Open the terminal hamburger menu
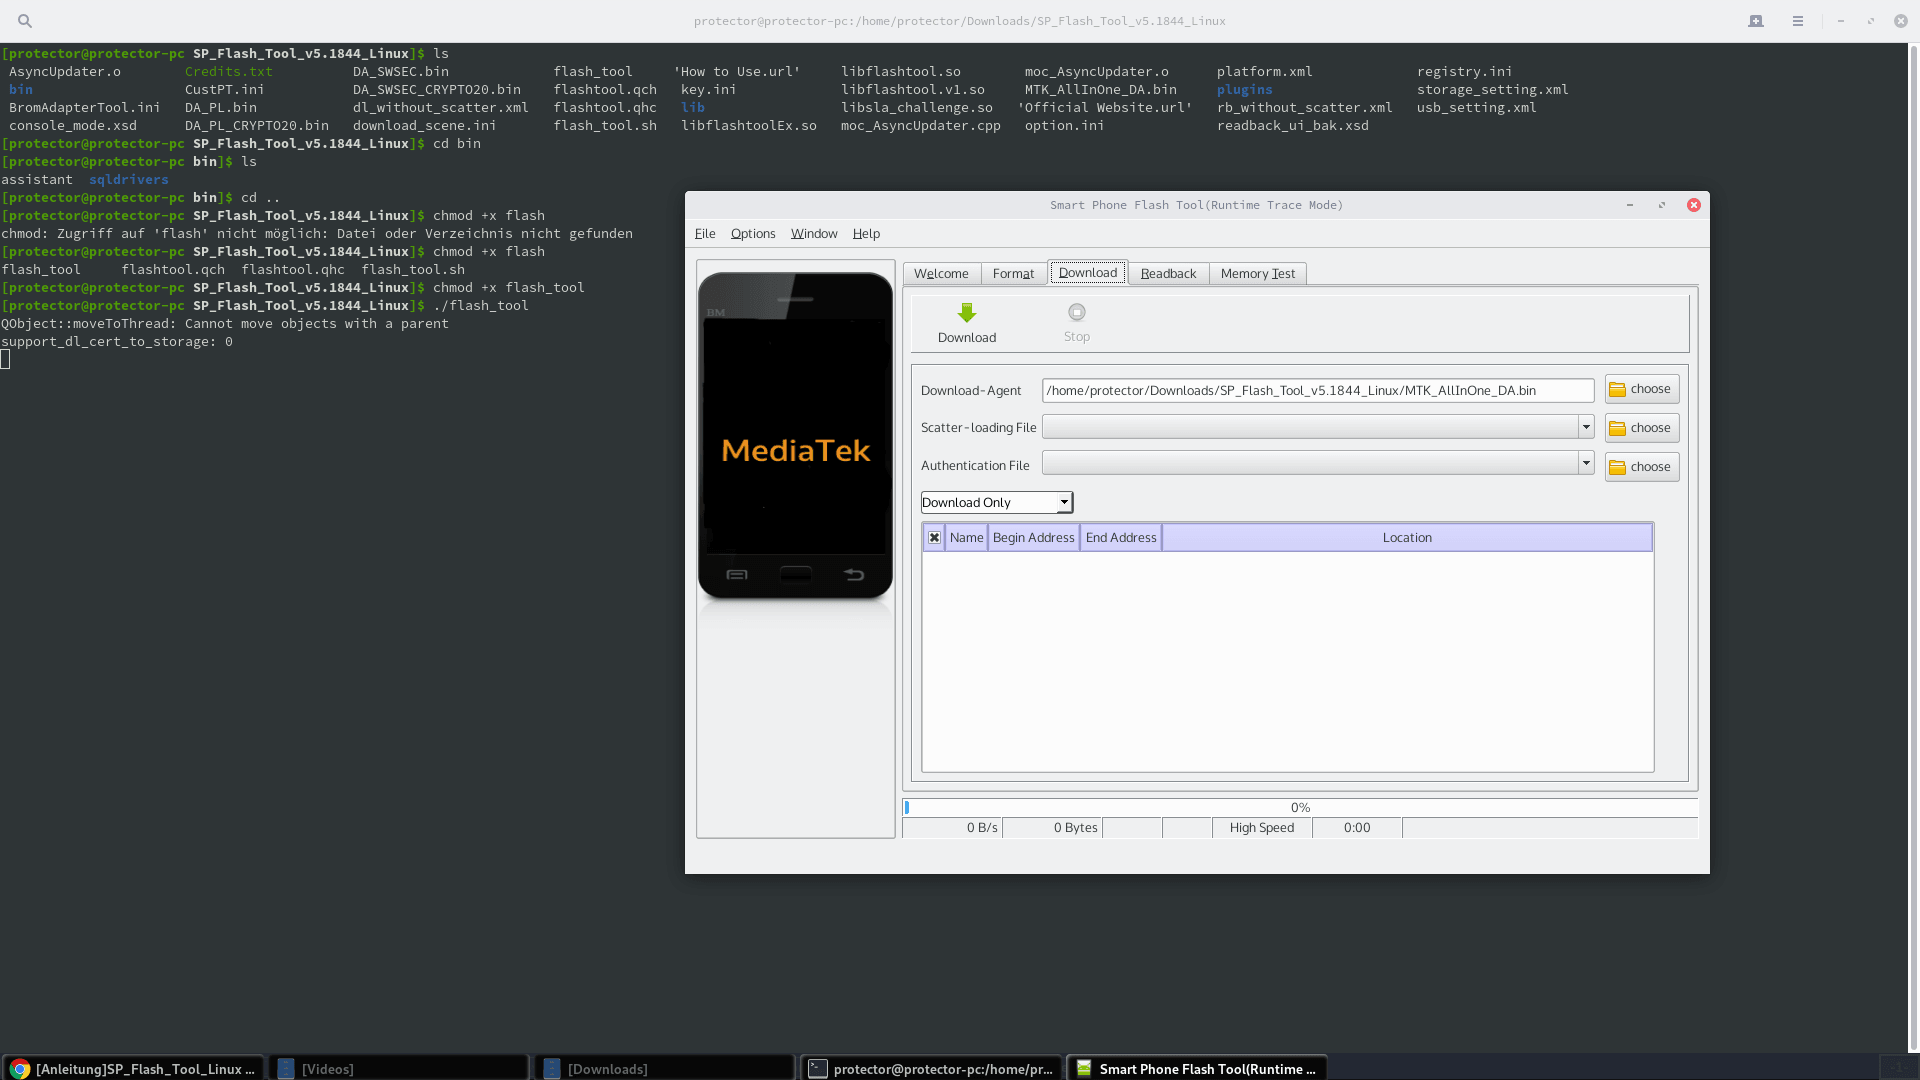Screen dimensions: 1920x1080 tap(1798, 21)
